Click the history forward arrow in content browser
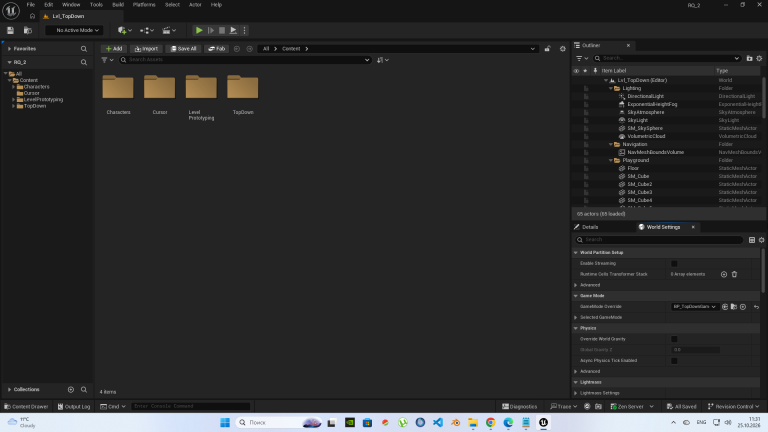This screenshot has height=432, width=768. coord(249,48)
